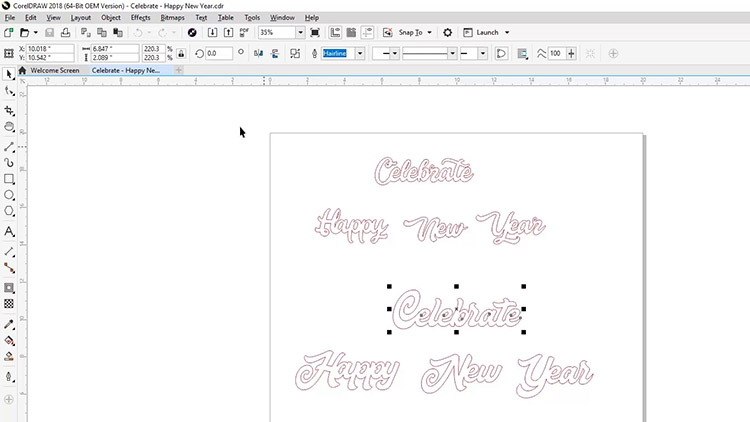Screen dimensions: 750x422
Task: Activate the Ellipse tool
Action: [9, 195]
